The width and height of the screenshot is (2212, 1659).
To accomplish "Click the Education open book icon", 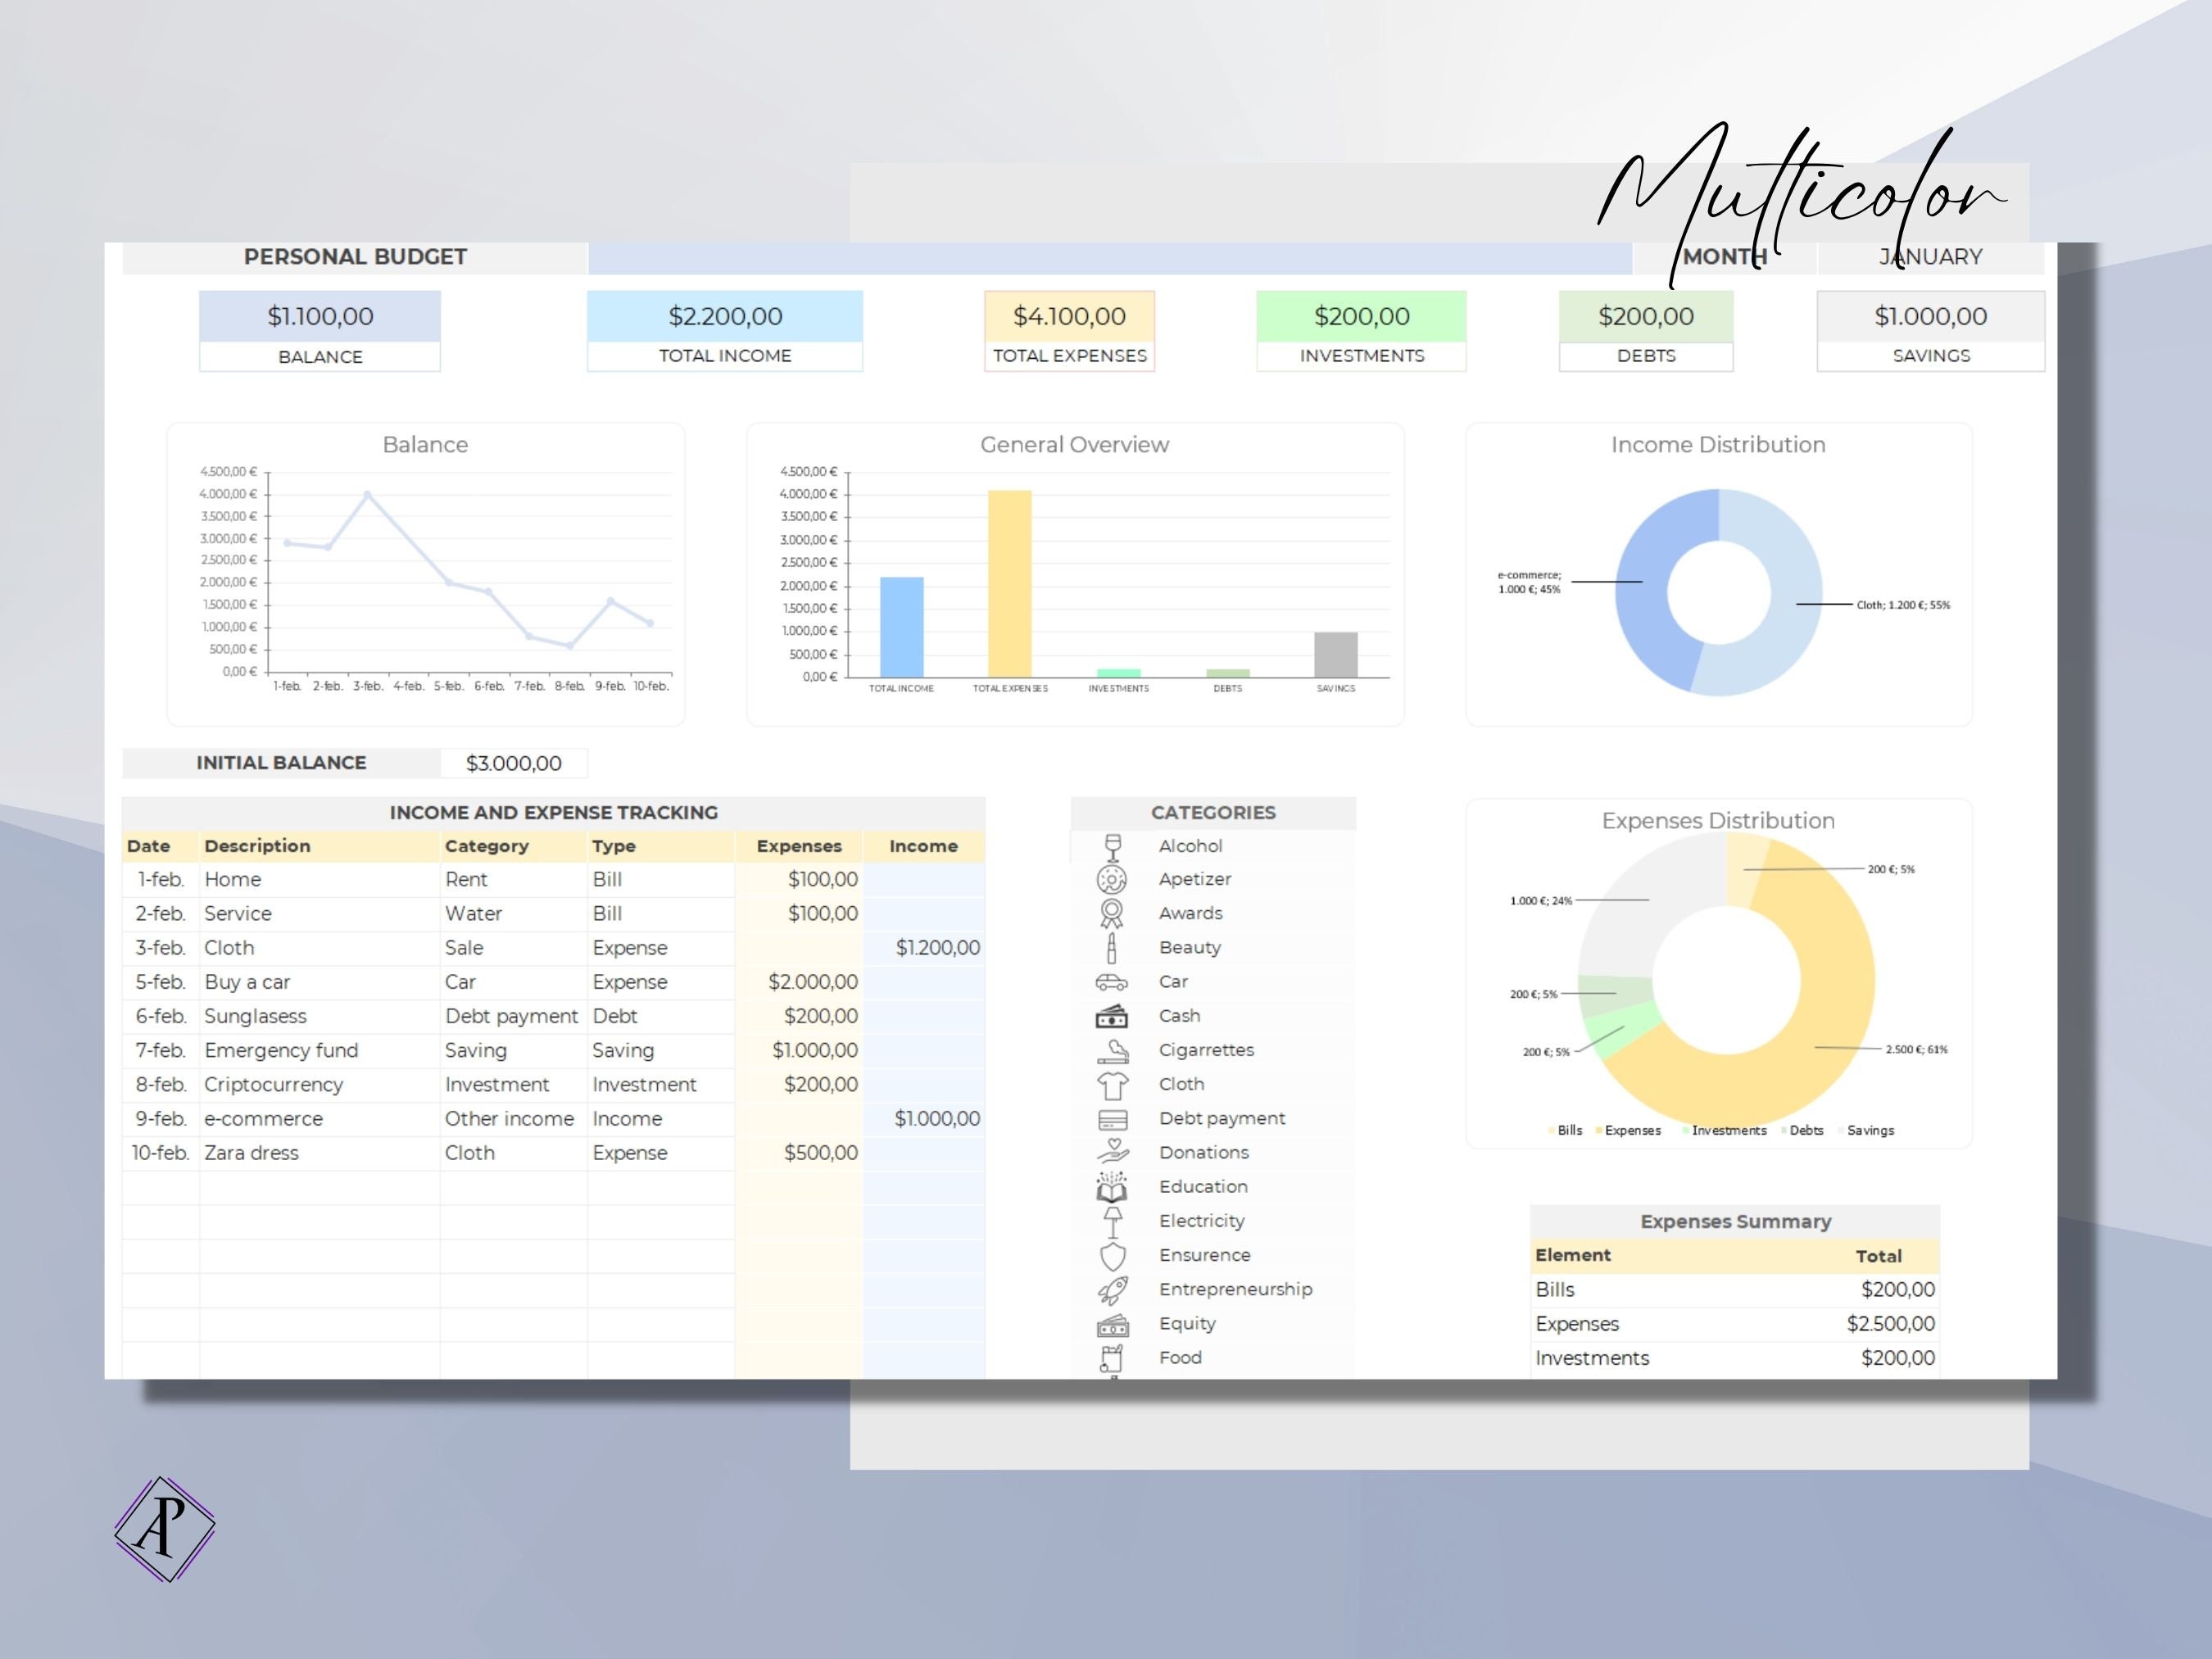I will click(1113, 1186).
